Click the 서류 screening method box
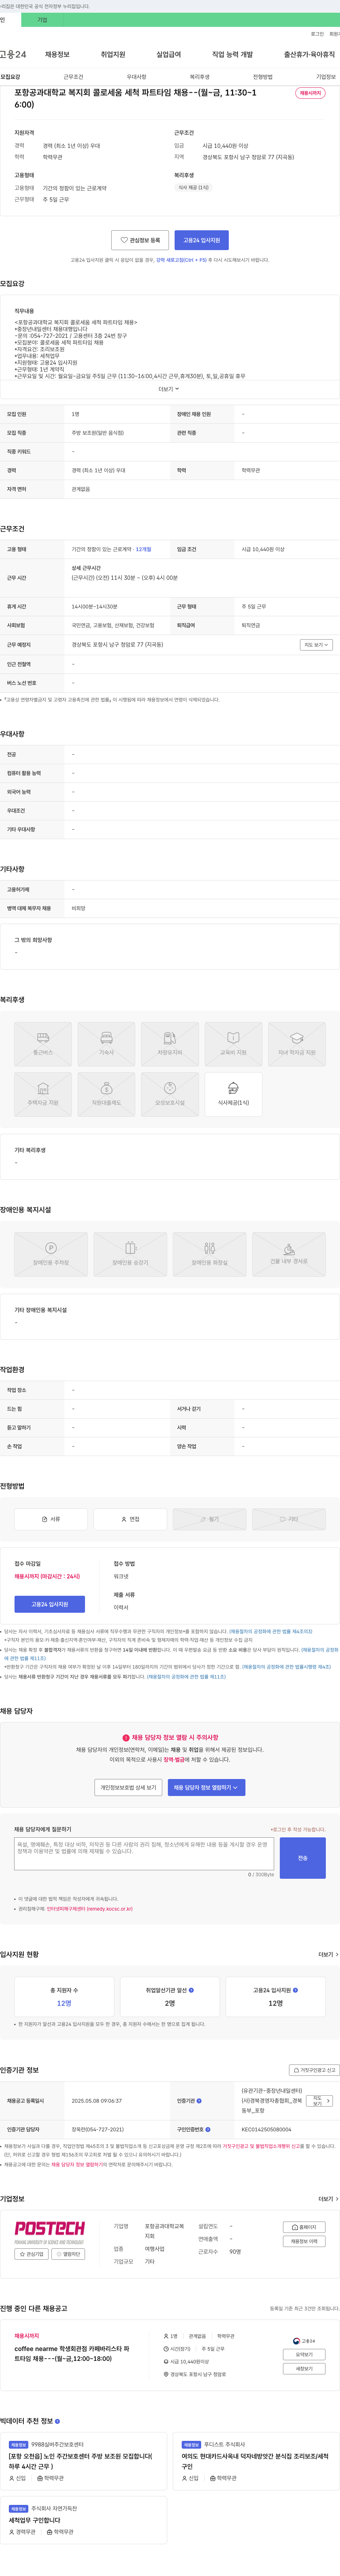Screen dimensions: 340x2576 [x=51, y=1519]
